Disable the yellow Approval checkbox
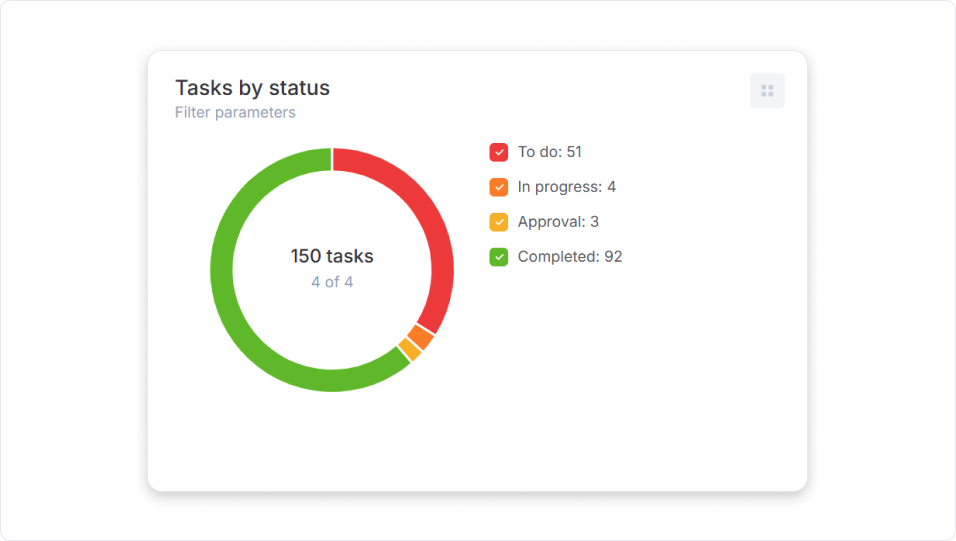Screen dimensions: 956x541 pyautogui.click(x=499, y=222)
